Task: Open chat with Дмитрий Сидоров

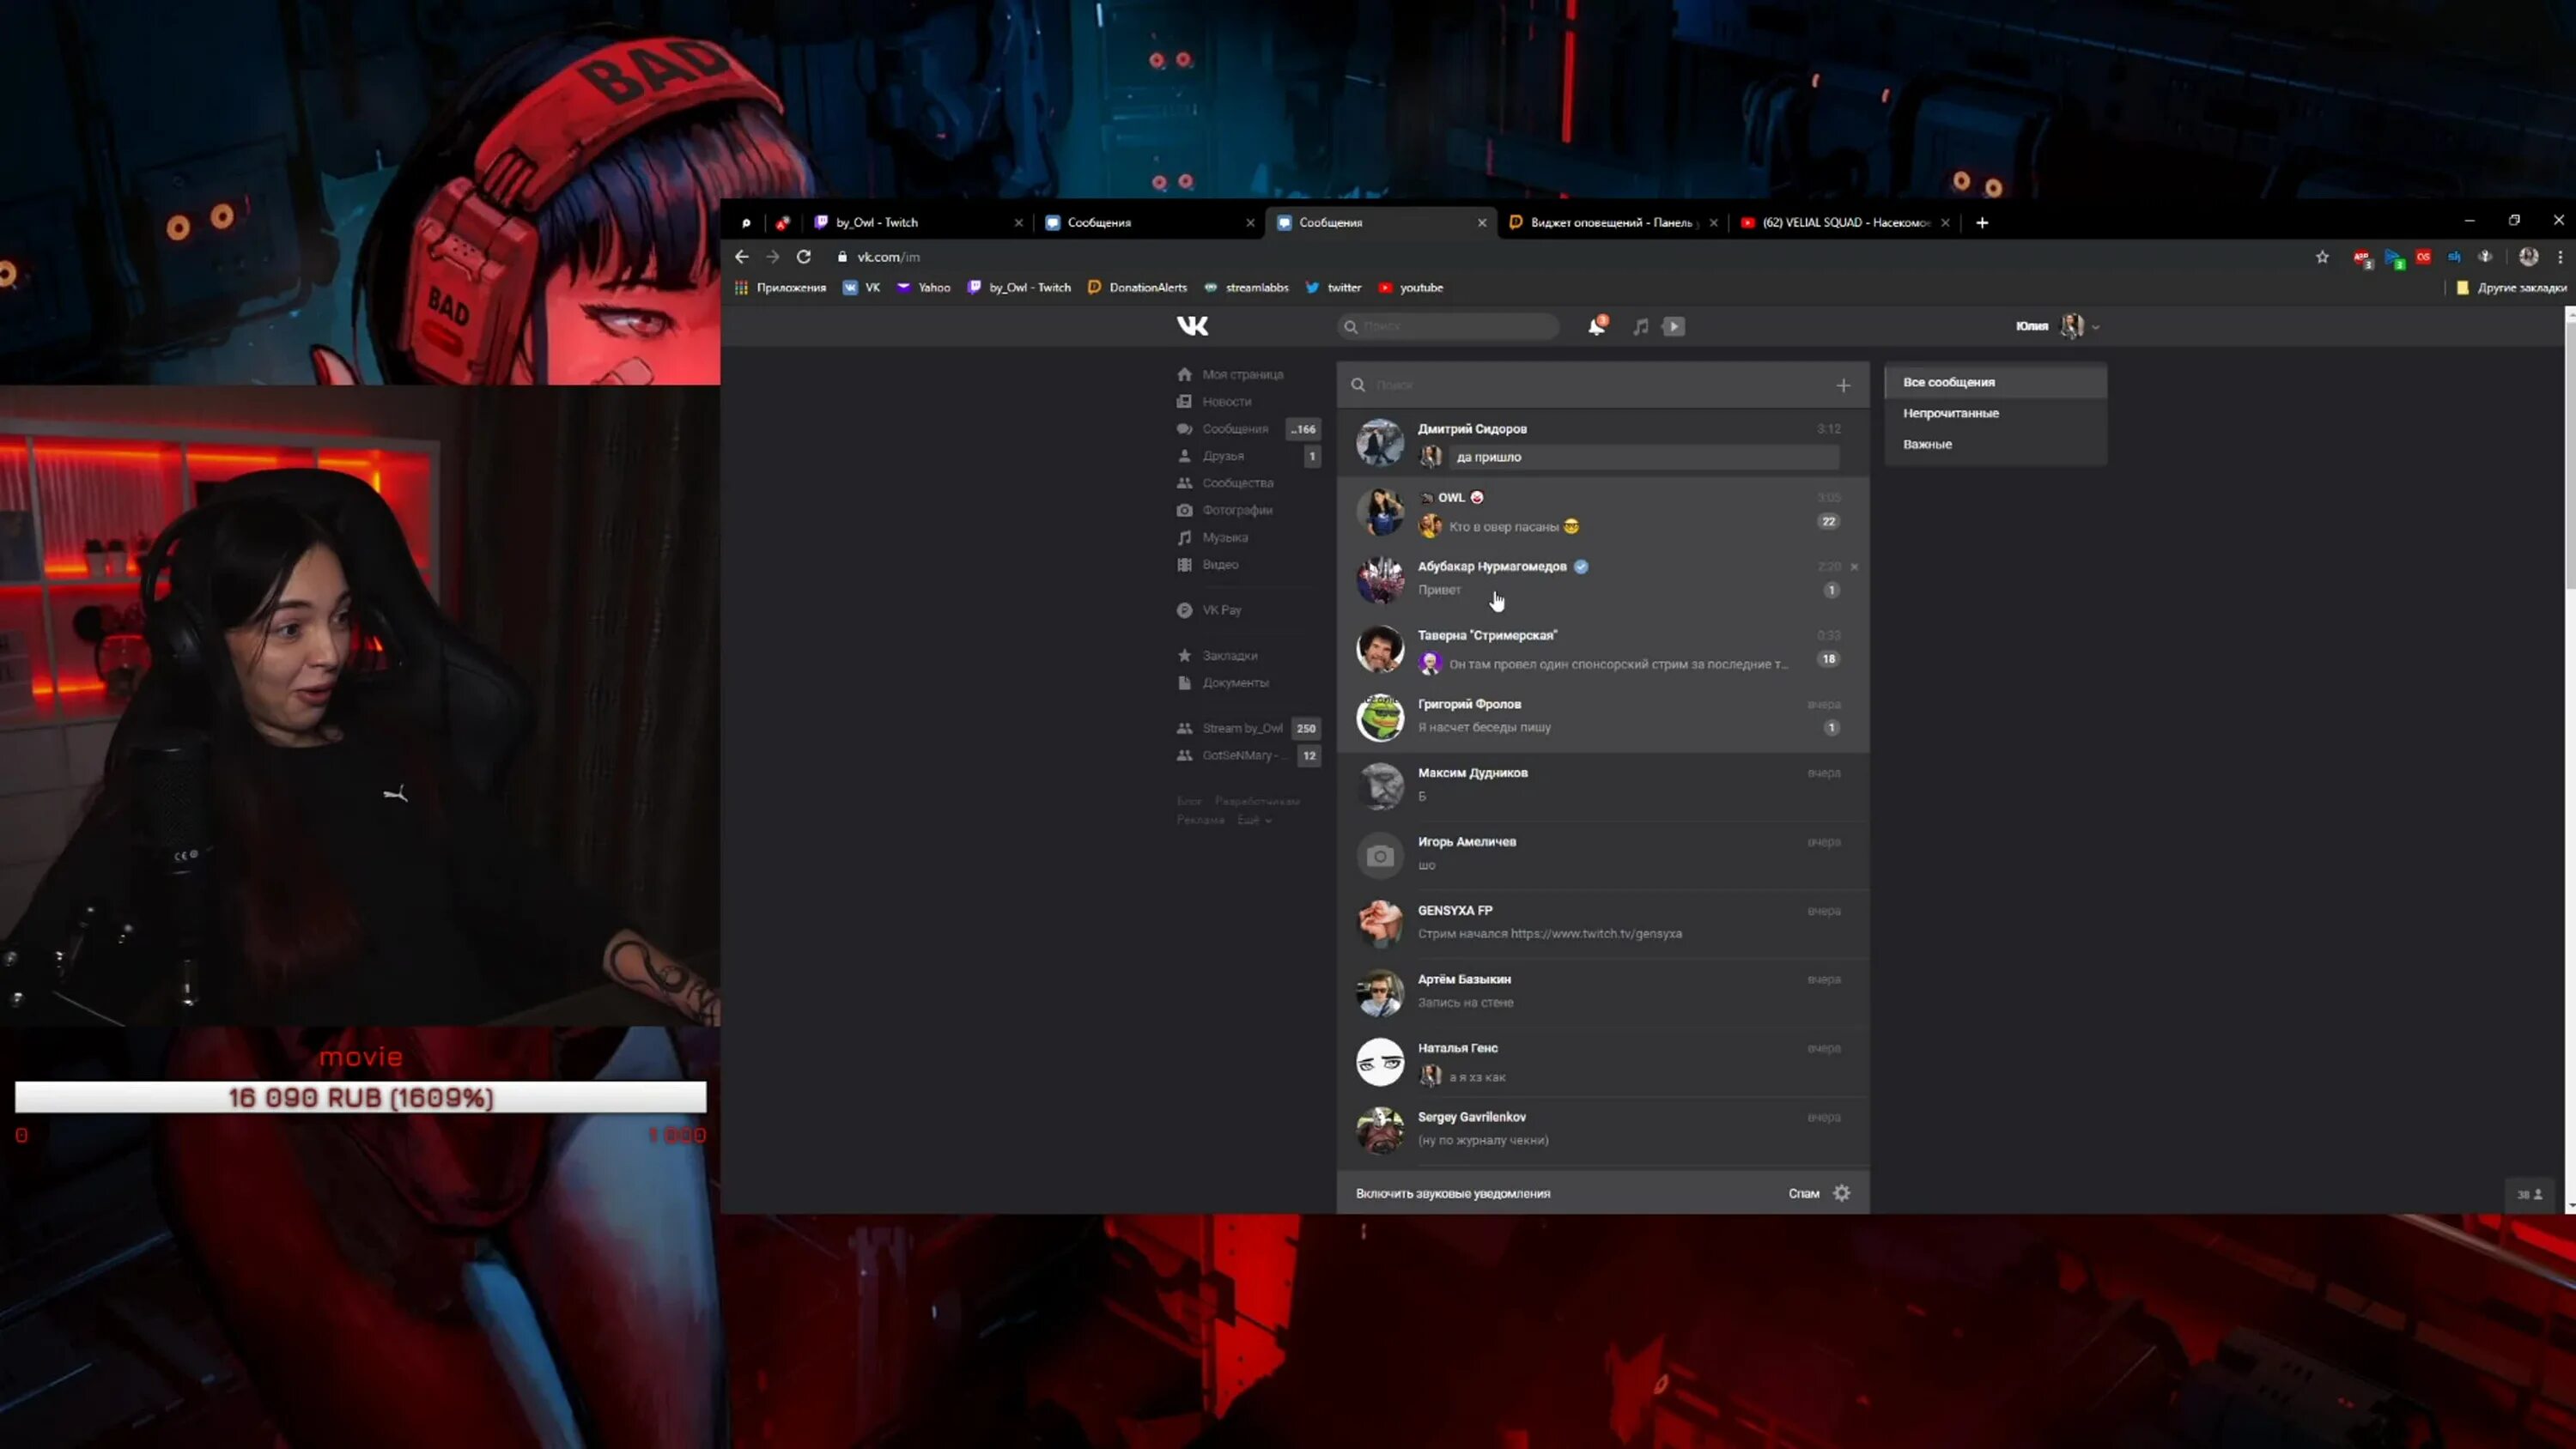Action: tap(1603, 443)
